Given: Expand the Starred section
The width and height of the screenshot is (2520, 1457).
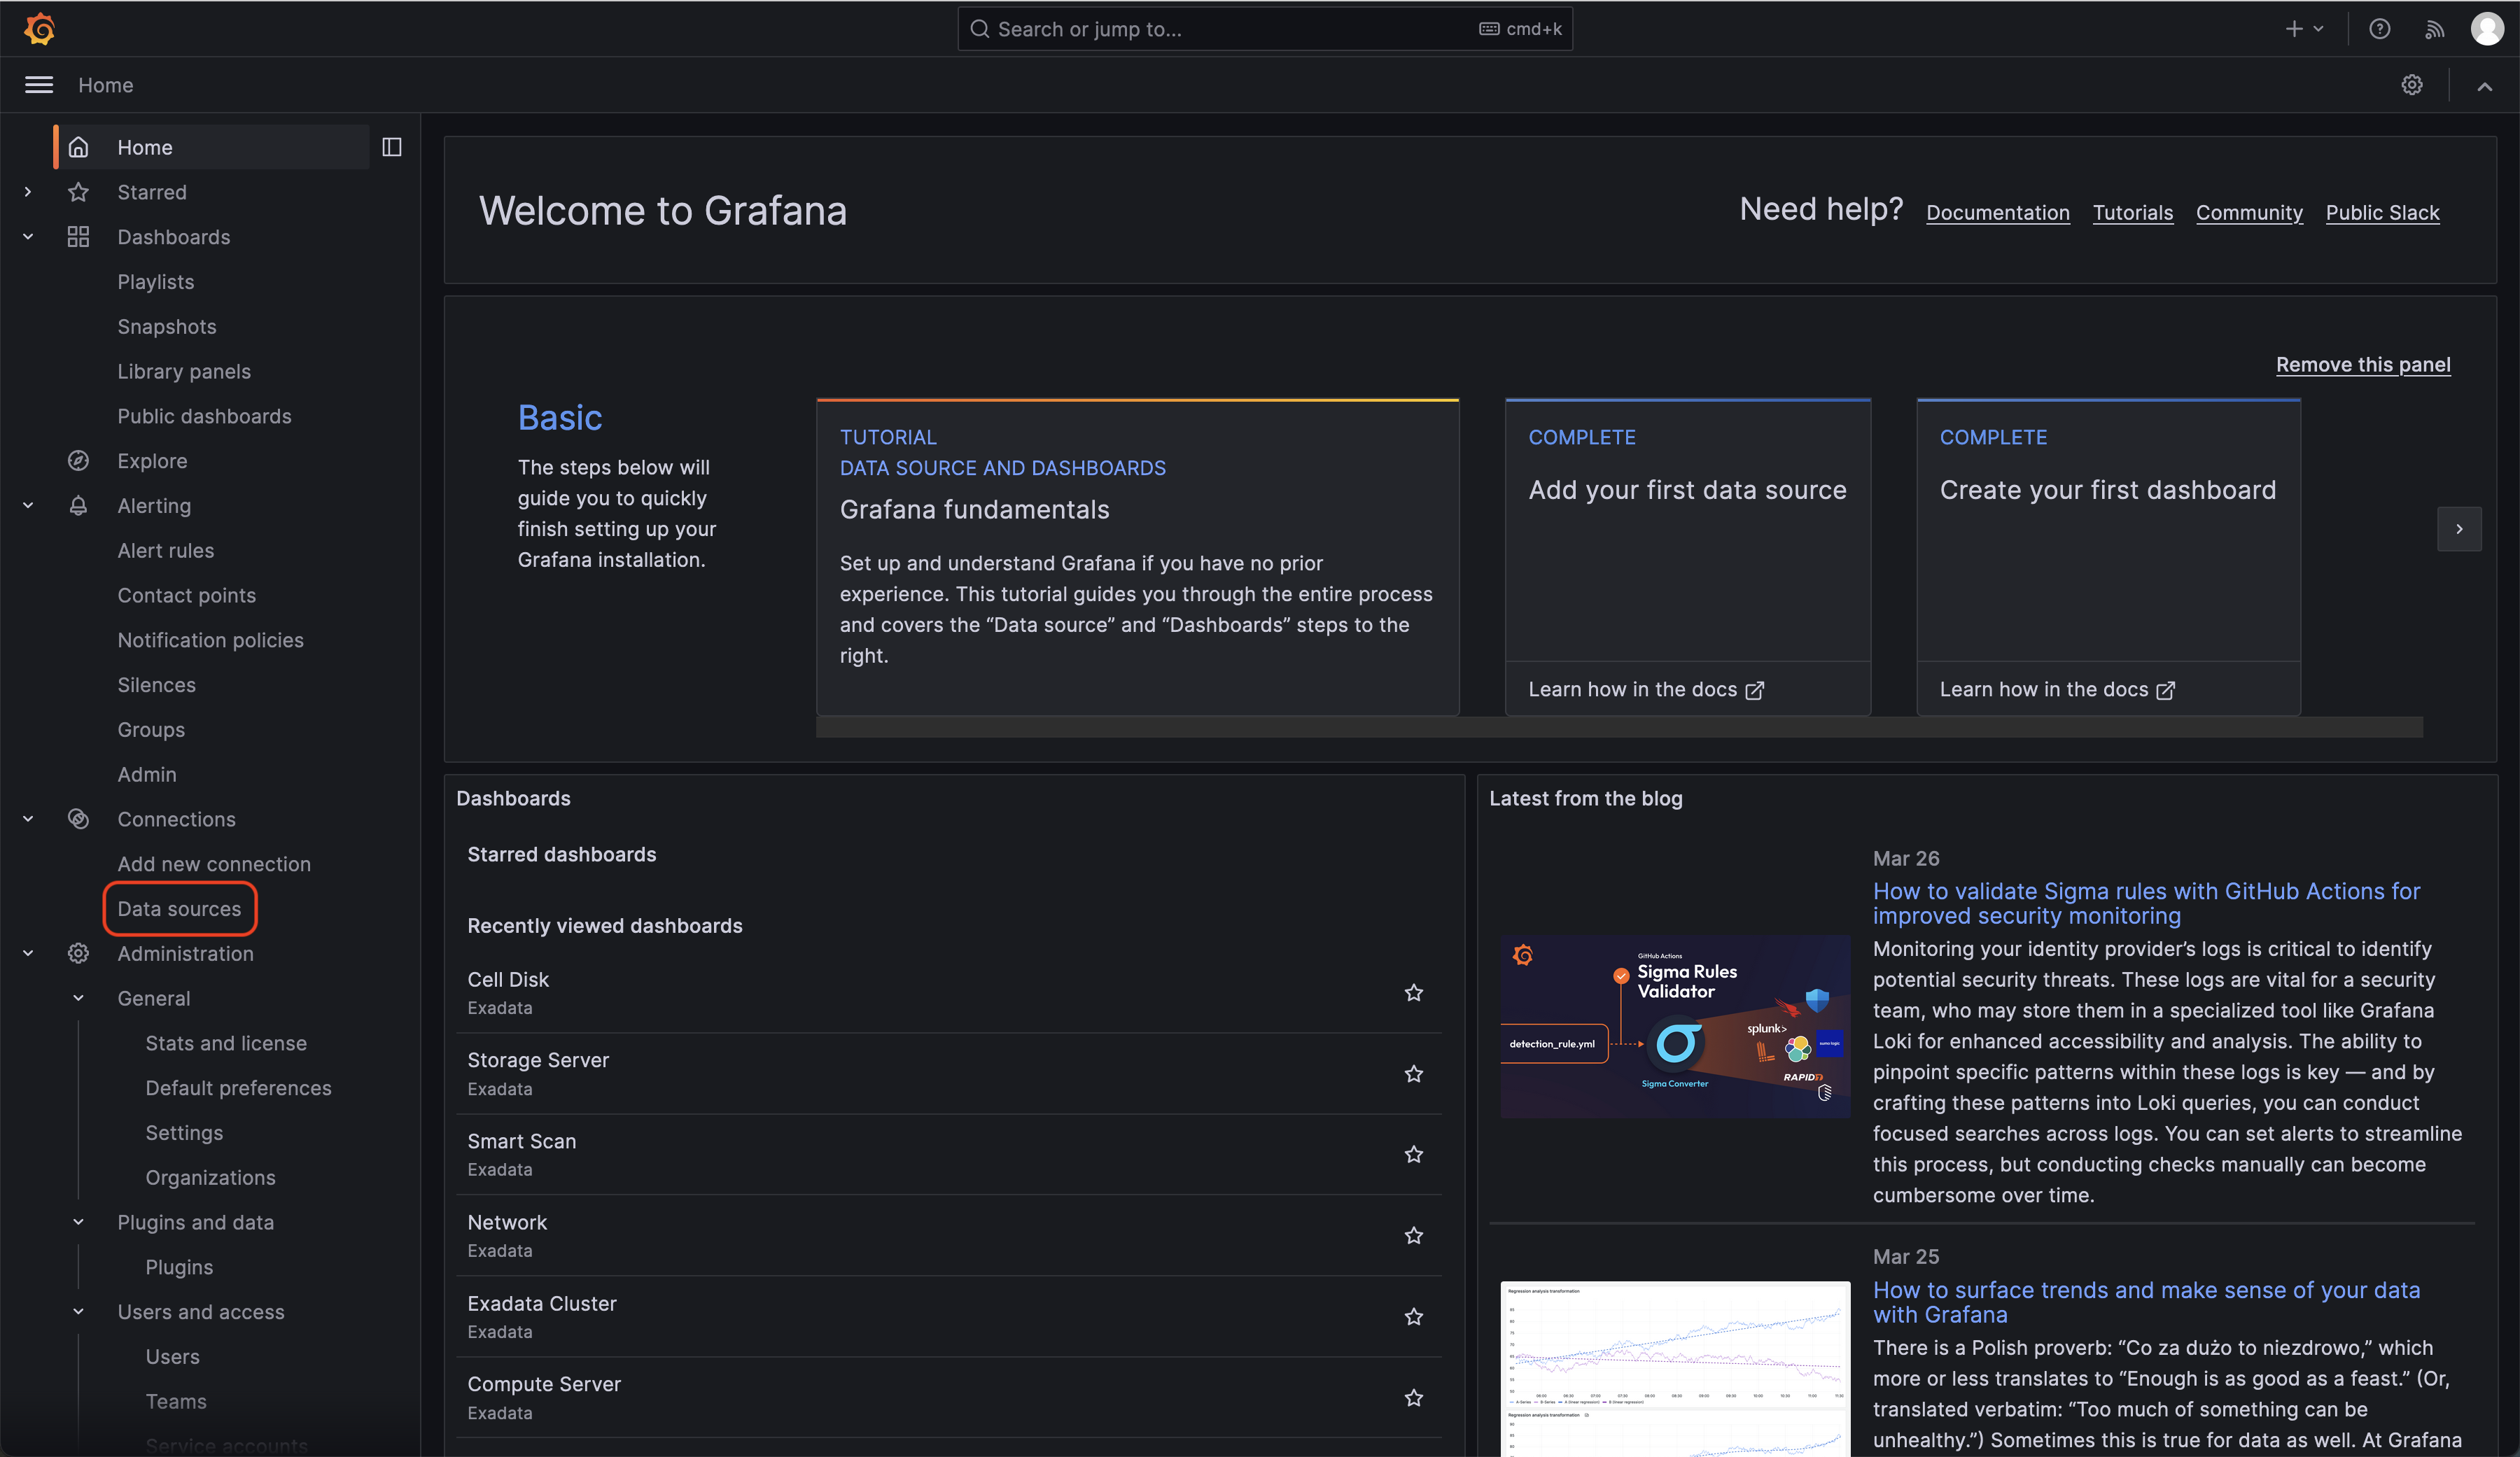Looking at the screenshot, I should click(27, 192).
